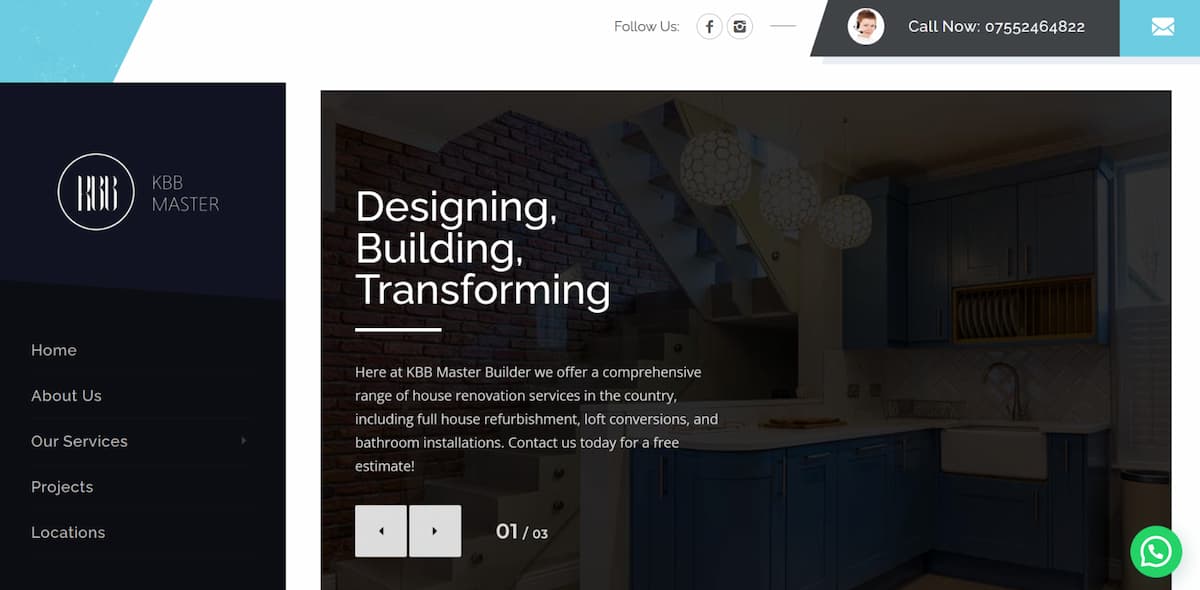Click the circular KBB logo
Image resolution: width=1200 pixels, height=590 pixels.
pyautogui.click(x=96, y=192)
